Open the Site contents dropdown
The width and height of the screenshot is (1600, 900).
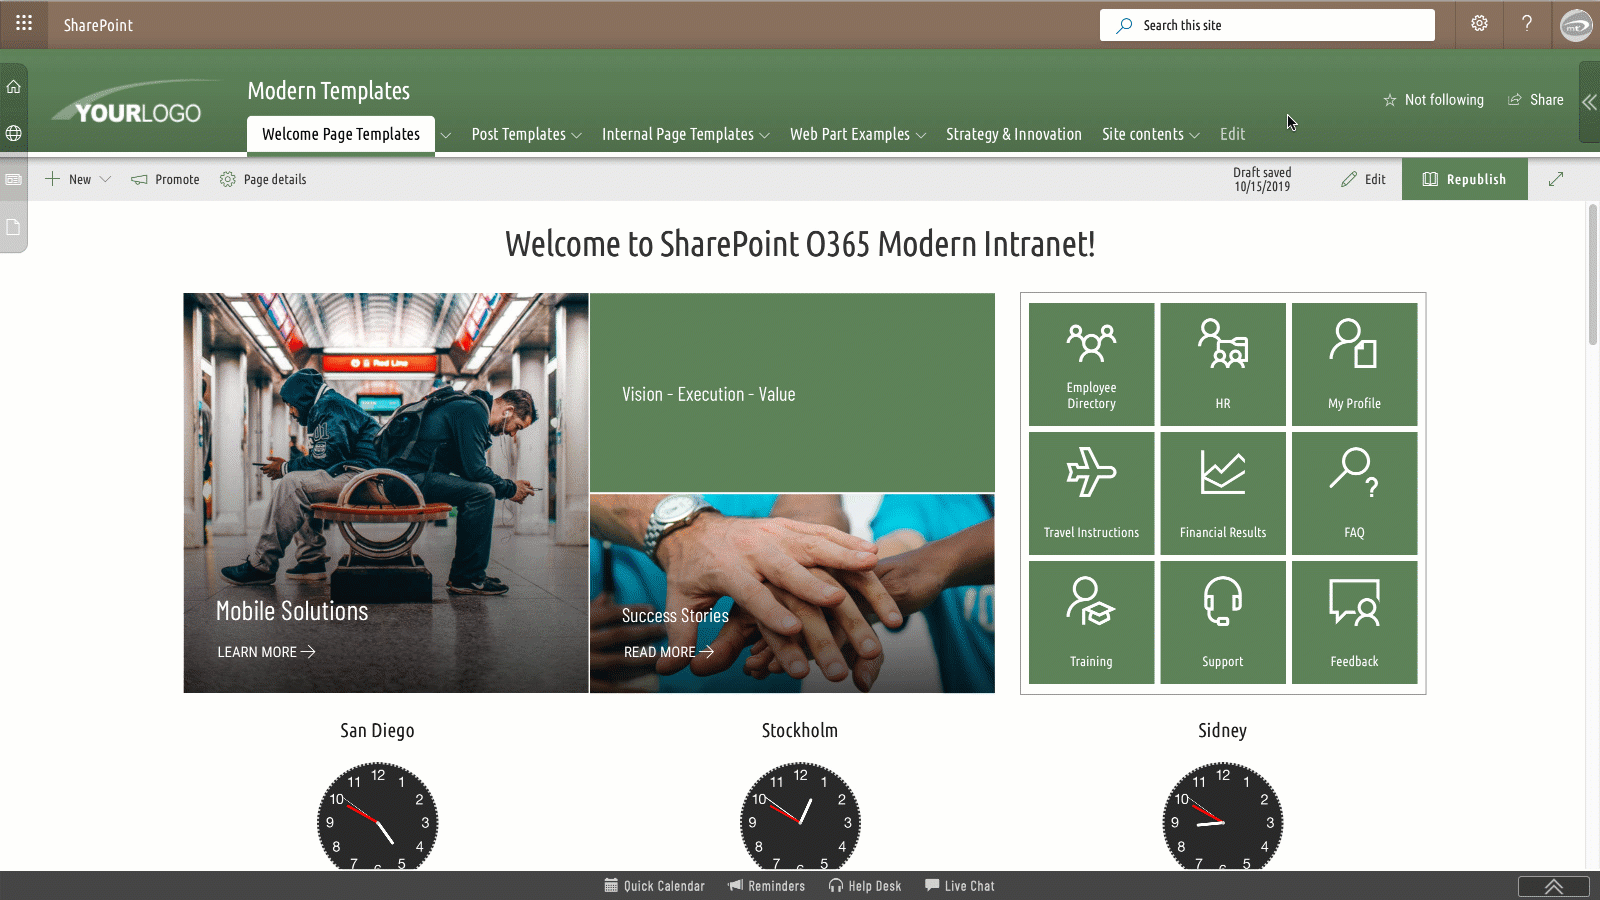click(1149, 133)
